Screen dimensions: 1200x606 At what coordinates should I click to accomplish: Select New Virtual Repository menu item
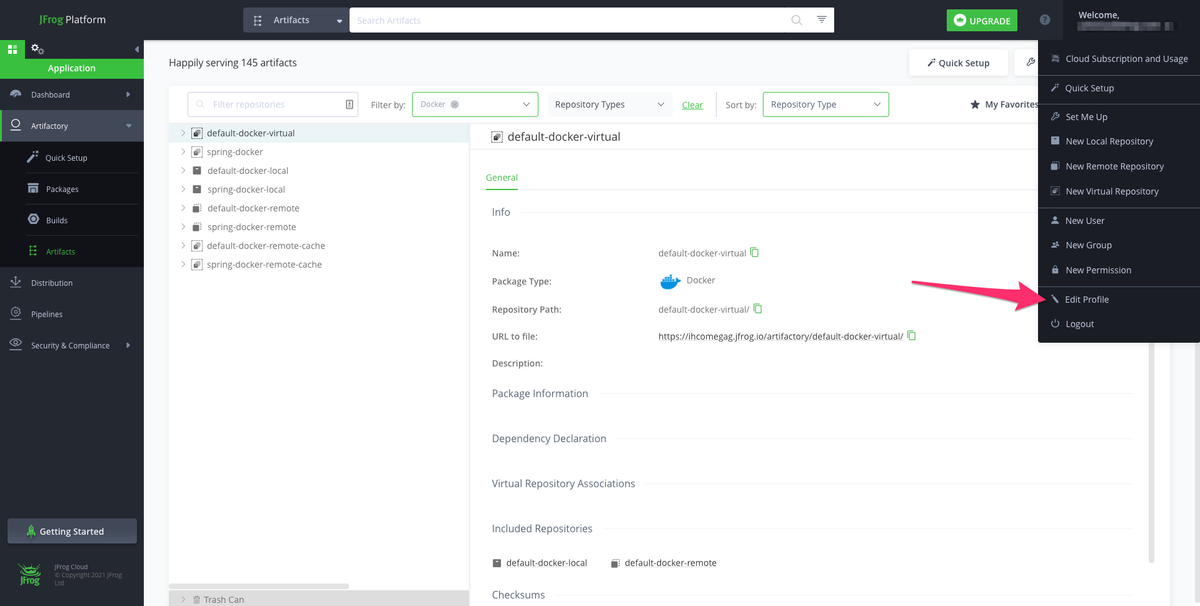(1119, 191)
